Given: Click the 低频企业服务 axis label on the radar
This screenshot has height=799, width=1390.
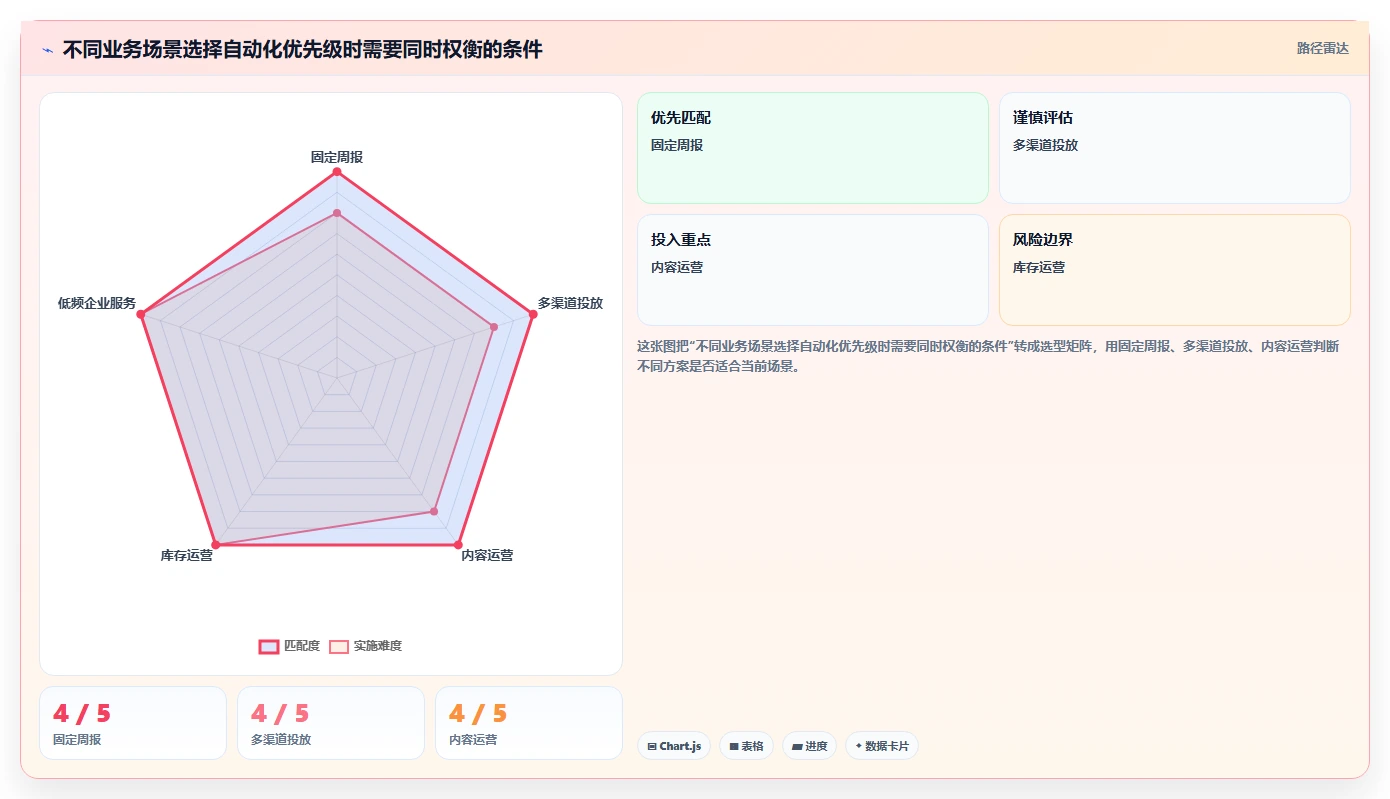Looking at the screenshot, I should click(97, 303).
